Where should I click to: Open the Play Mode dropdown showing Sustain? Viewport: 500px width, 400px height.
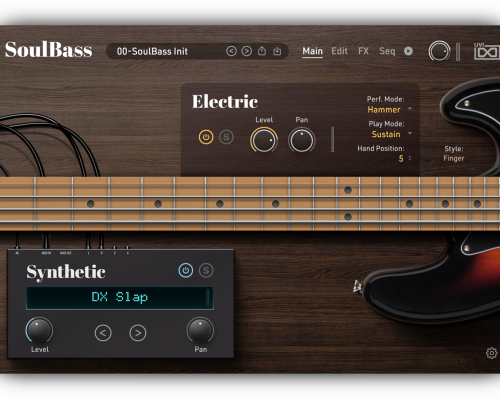tap(391, 134)
